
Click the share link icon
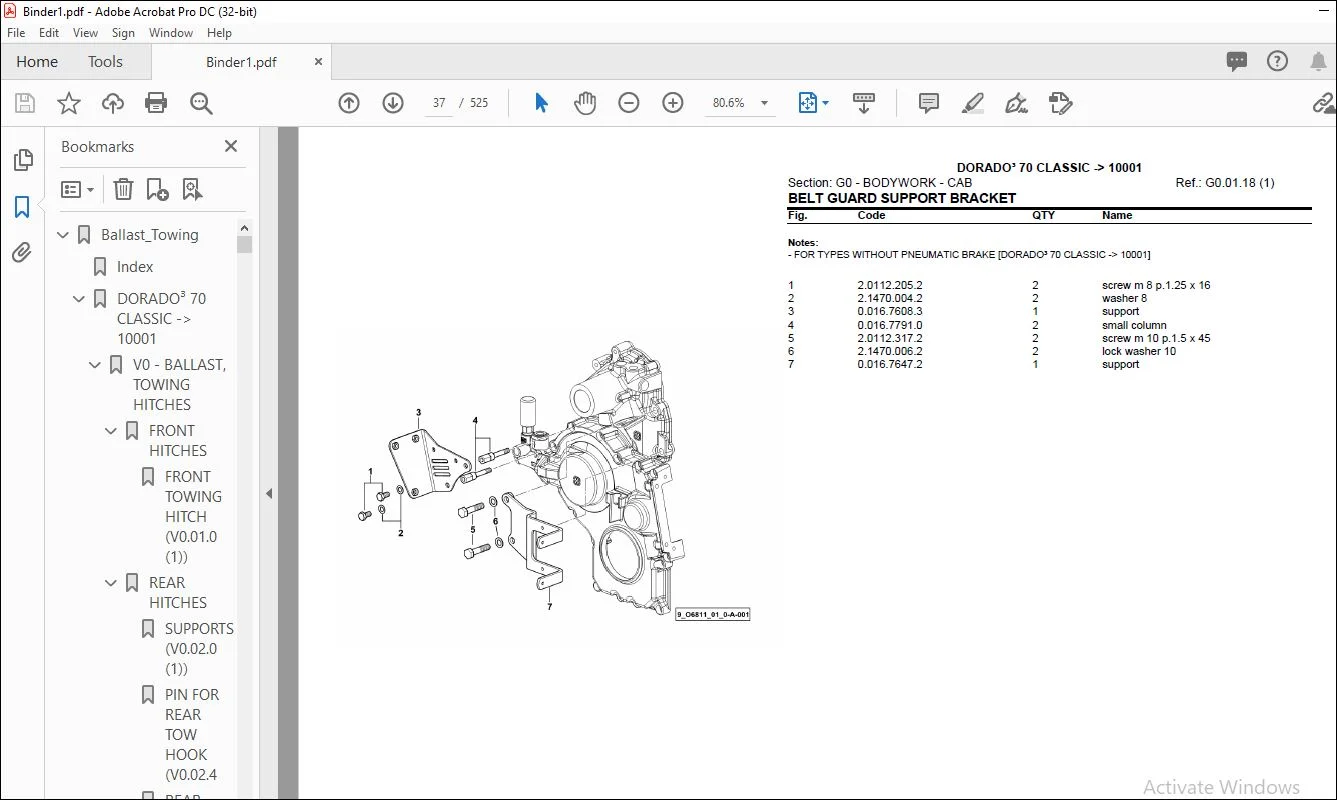tap(1324, 103)
